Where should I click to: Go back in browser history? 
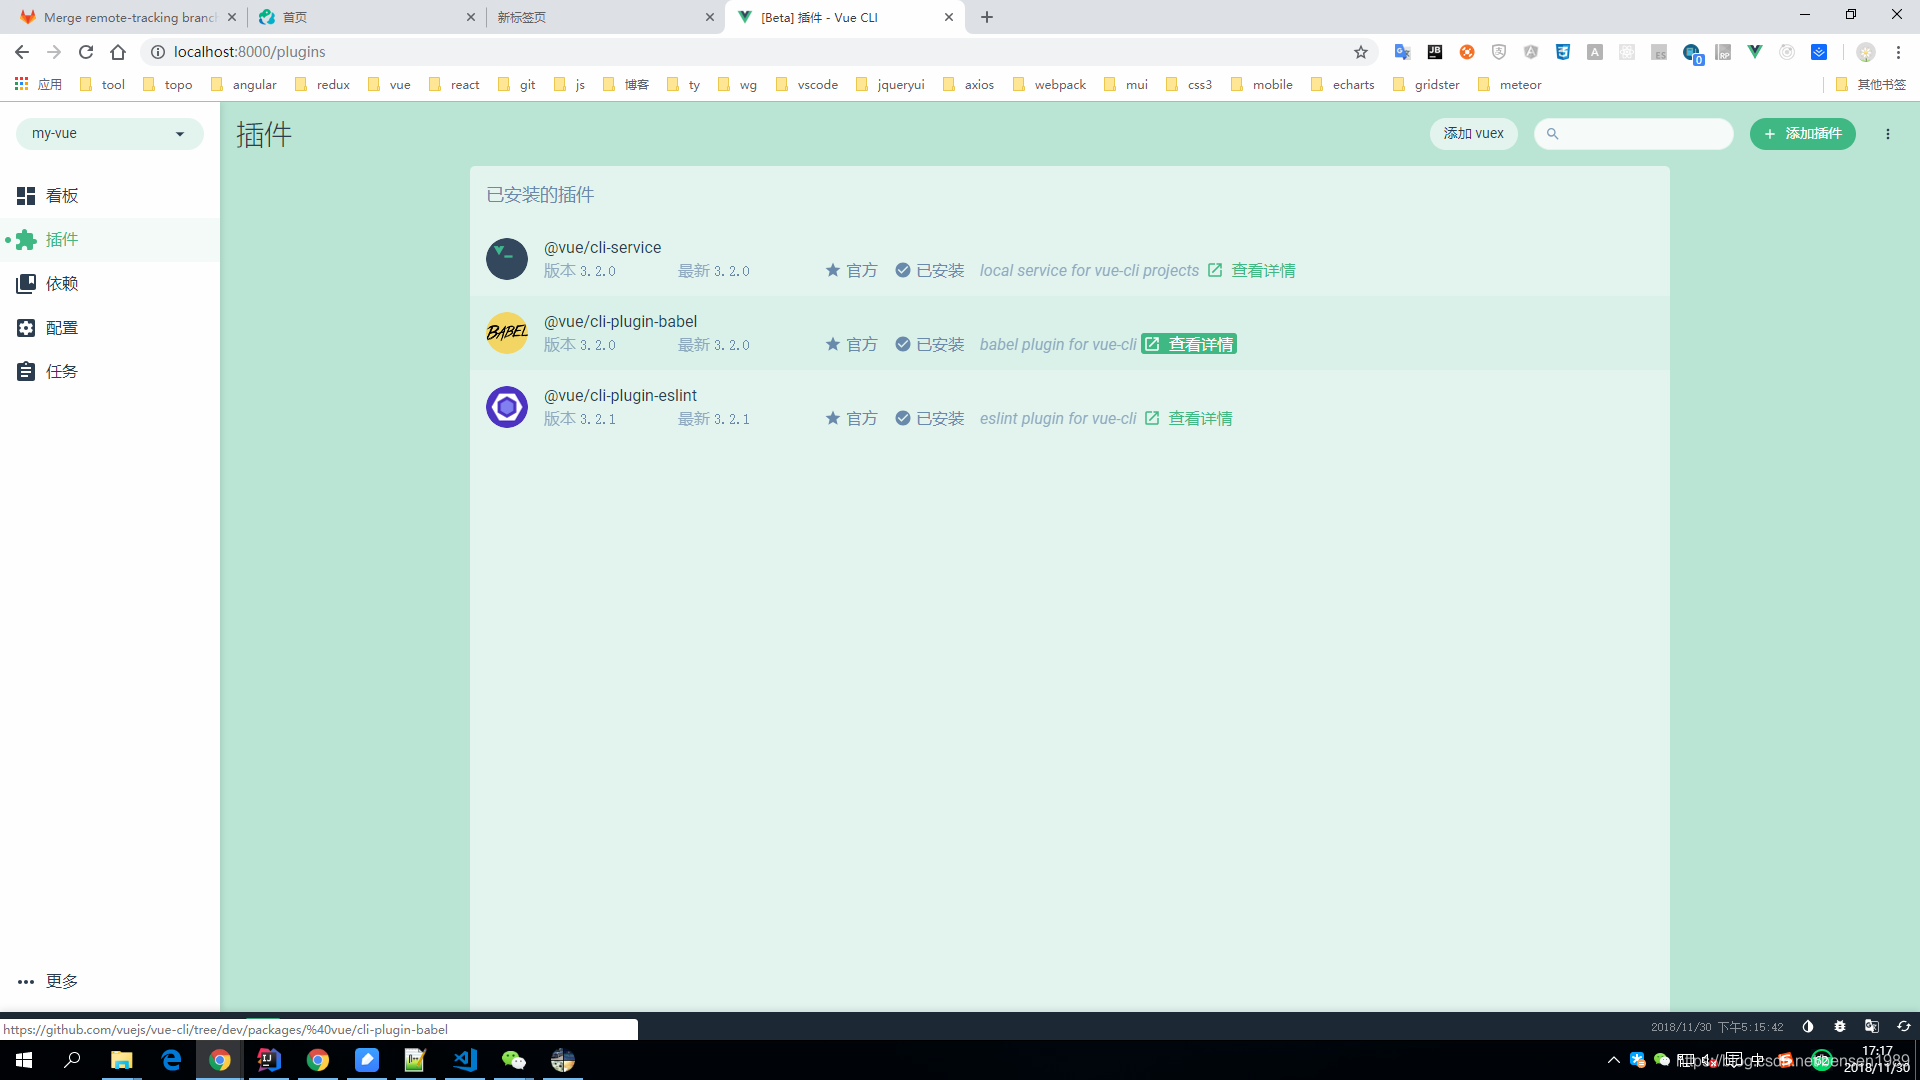click(22, 52)
